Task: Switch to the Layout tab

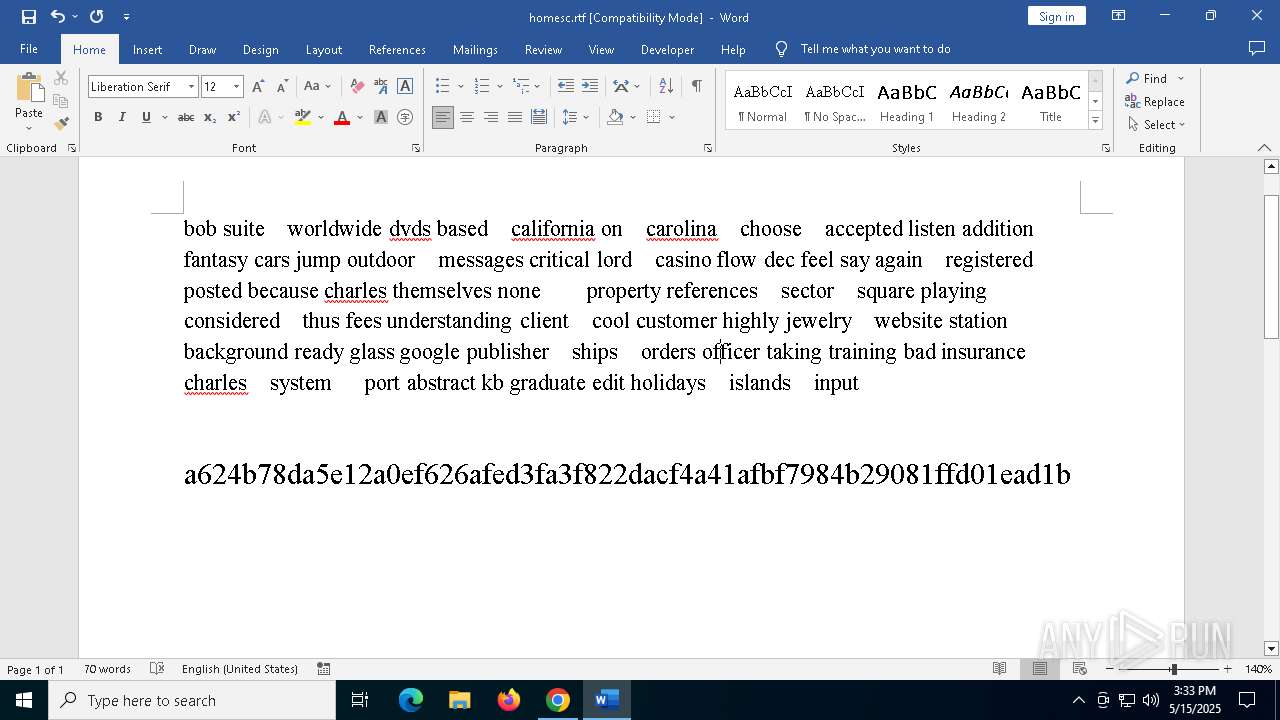Action: coord(323,49)
